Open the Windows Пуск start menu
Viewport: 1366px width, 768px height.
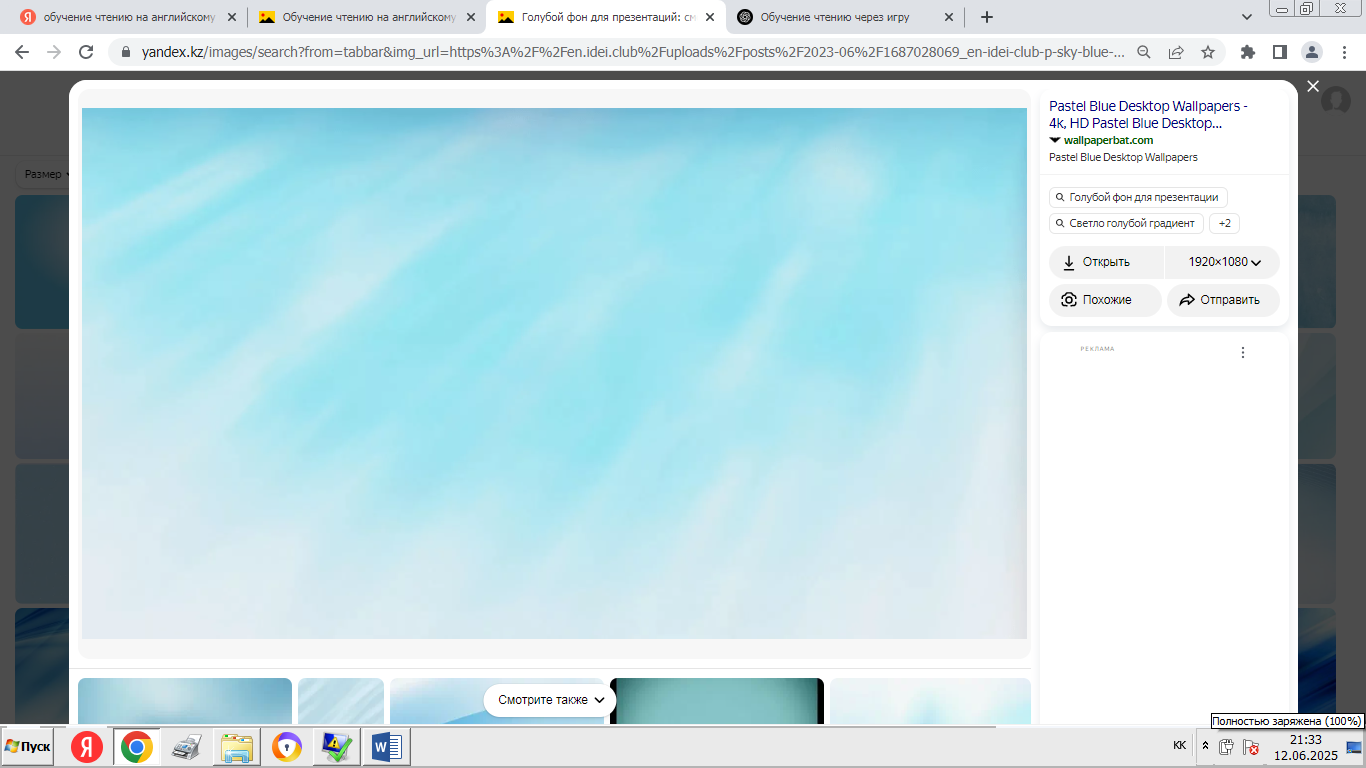point(28,747)
